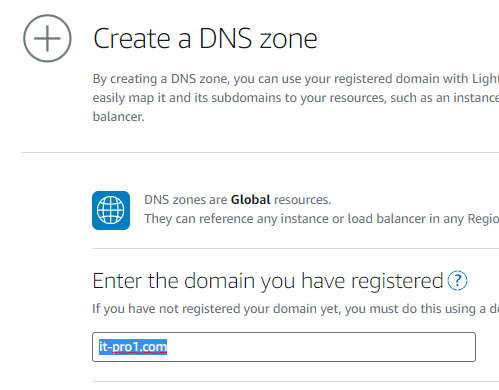Click the 'Create a DNS zone' heading

tap(205, 39)
